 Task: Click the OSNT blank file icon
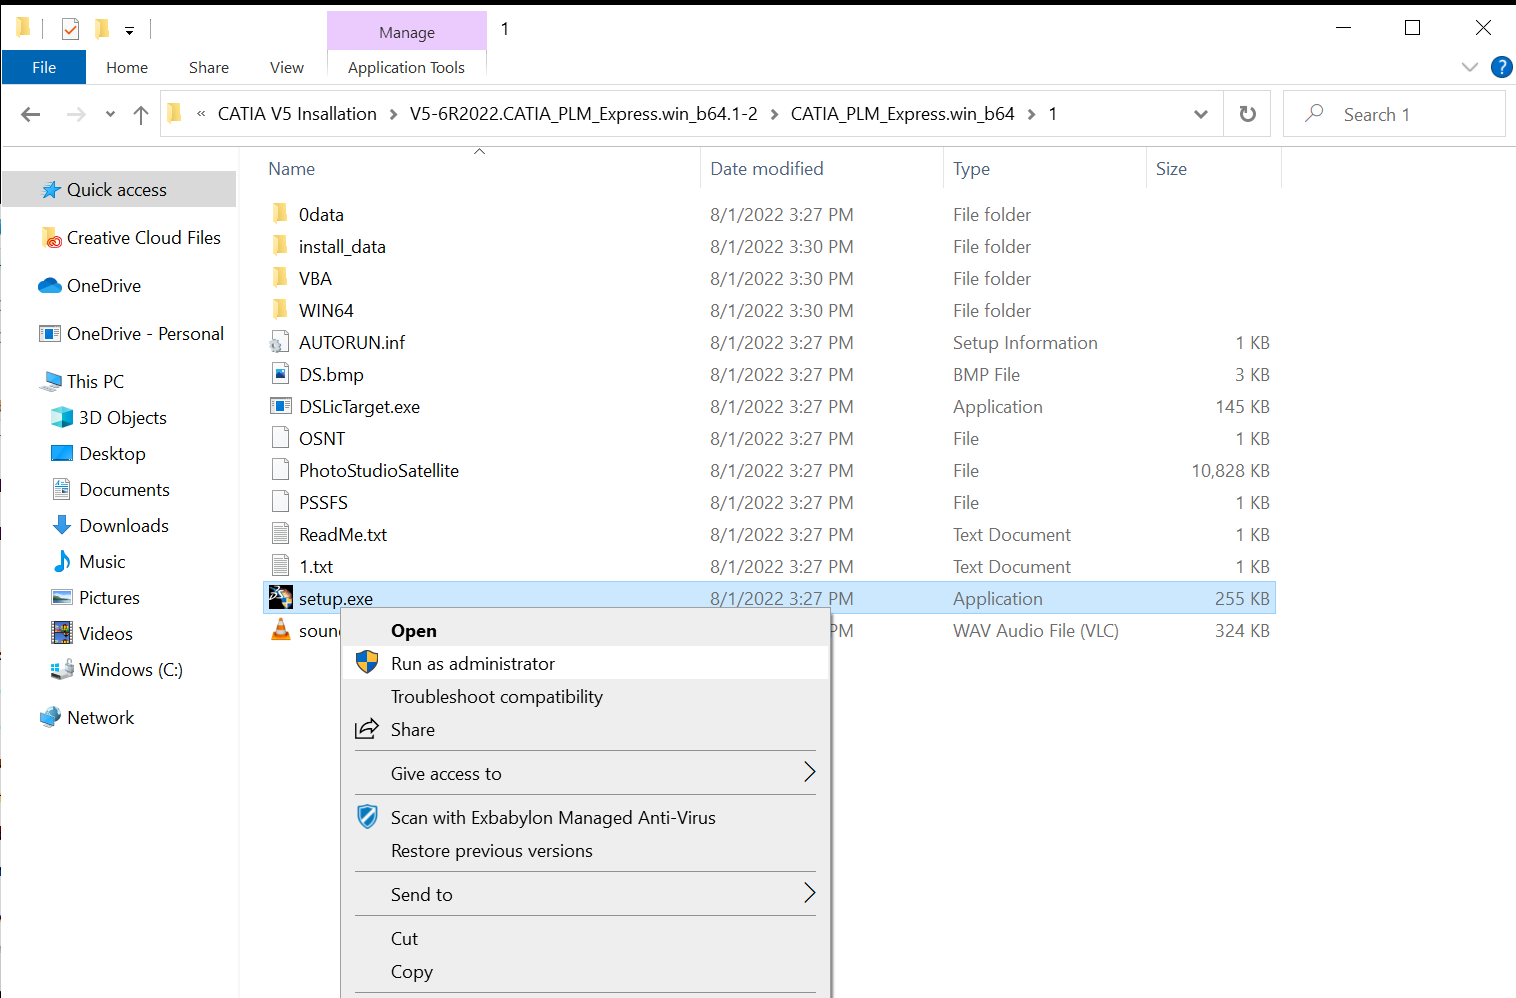click(281, 438)
